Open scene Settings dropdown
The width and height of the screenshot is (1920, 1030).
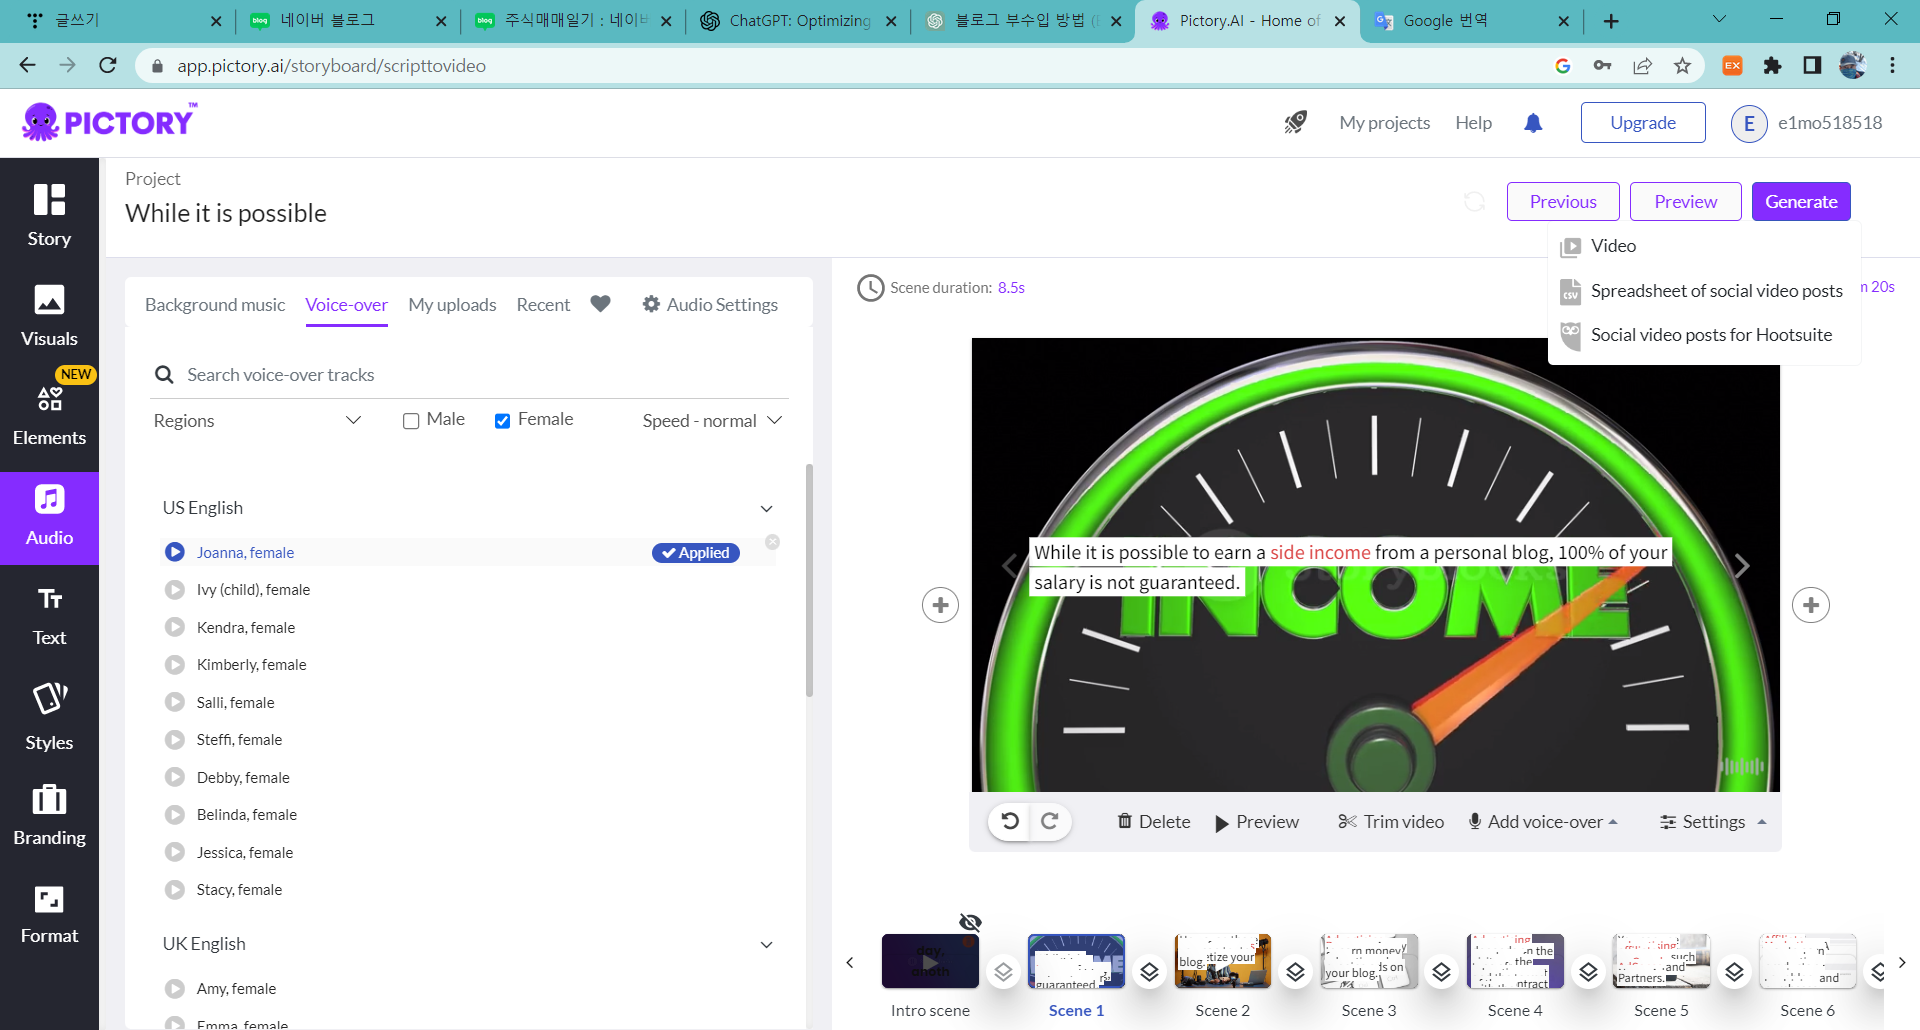(1714, 821)
